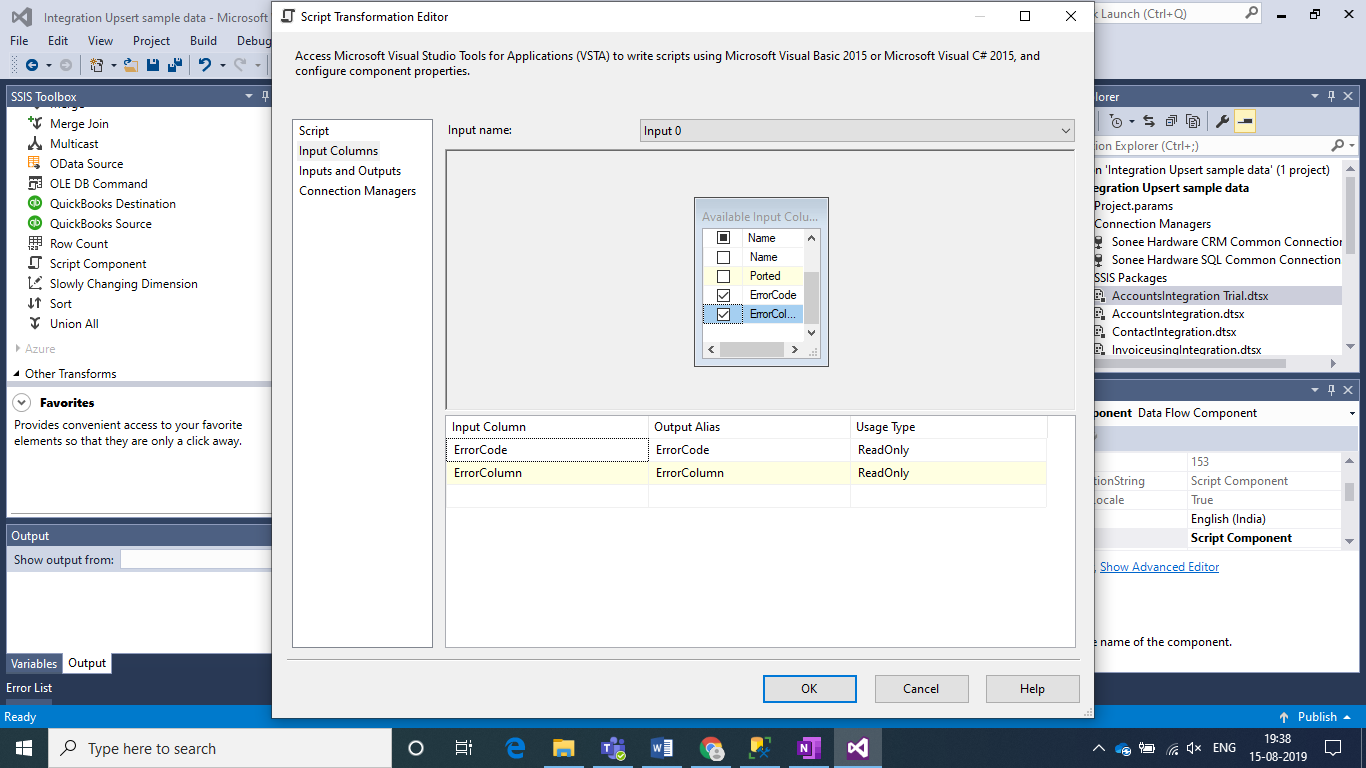The image size is (1366, 768).
Task: Select Script page in editor
Action: [314, 131]
